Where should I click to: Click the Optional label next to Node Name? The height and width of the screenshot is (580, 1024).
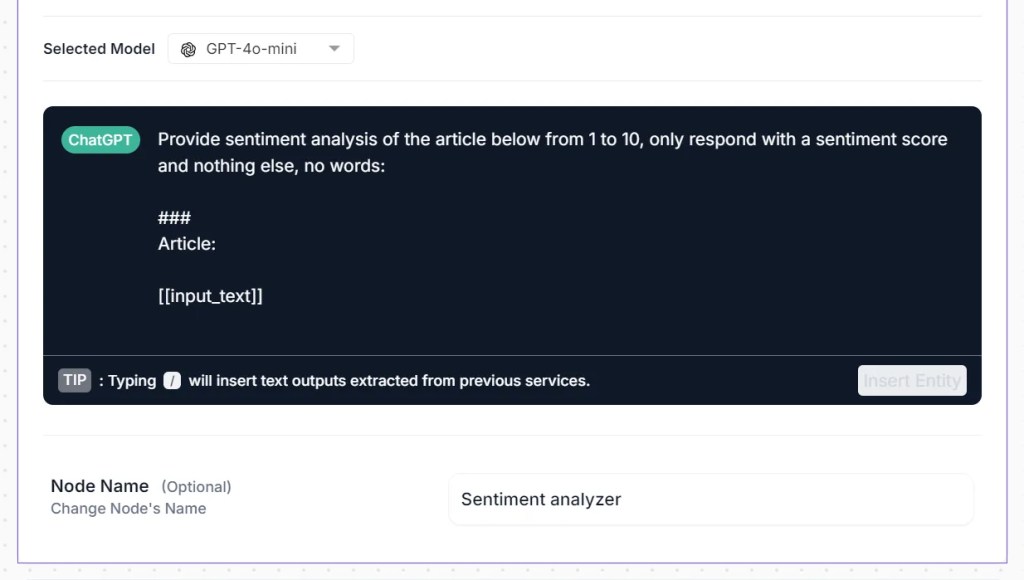[x=196, y=486]
